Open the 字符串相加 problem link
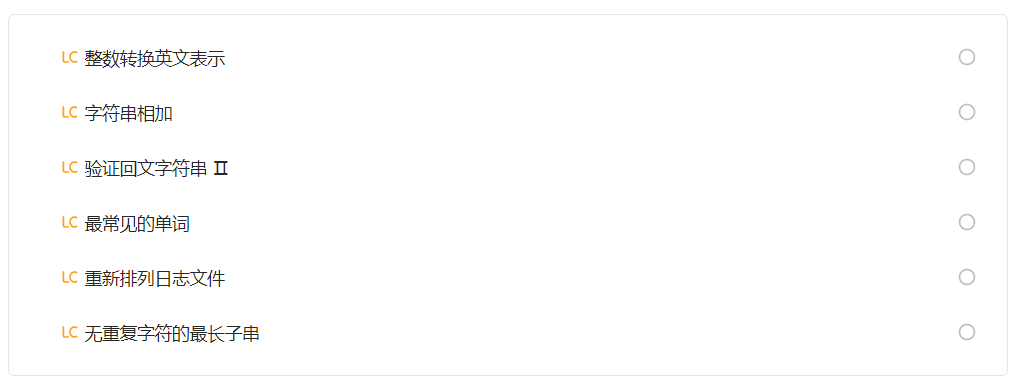The image size is (1022, 385). click(128, 114)
